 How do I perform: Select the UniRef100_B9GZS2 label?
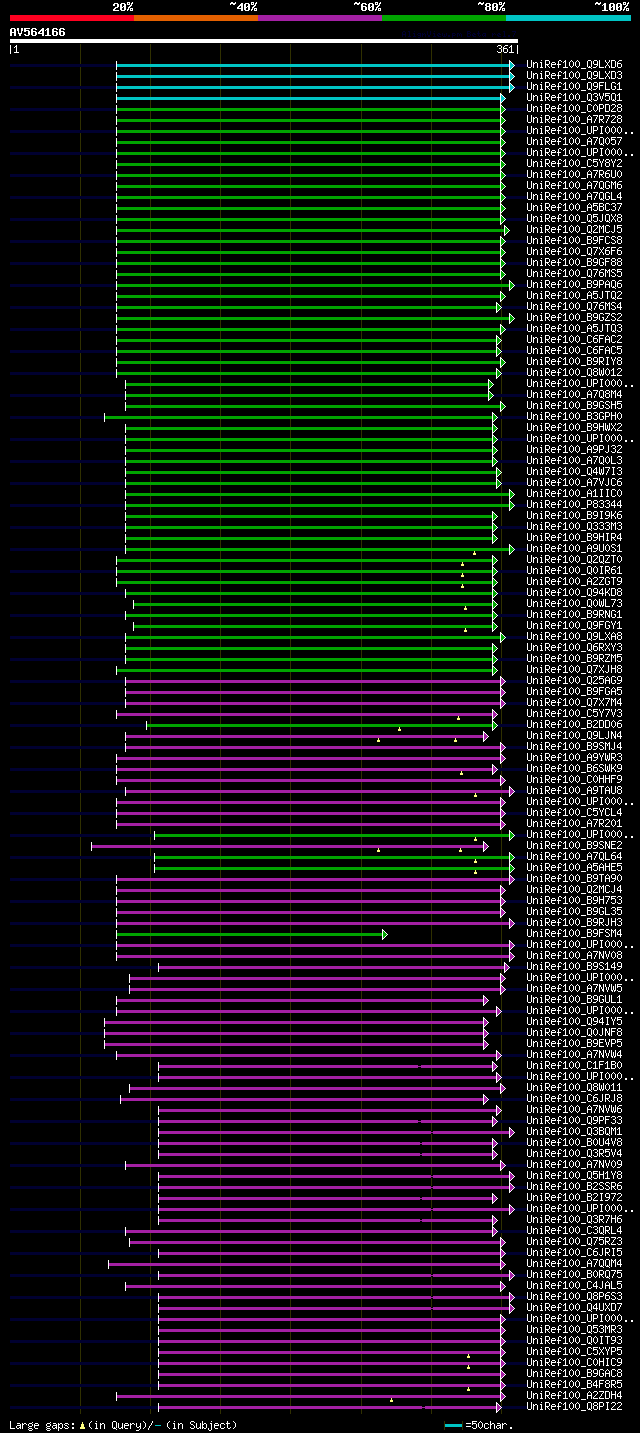tap(574, 318)
